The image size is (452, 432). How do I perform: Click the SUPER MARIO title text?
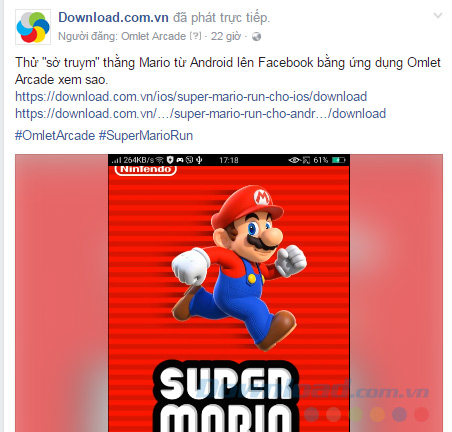pos(226,397)
